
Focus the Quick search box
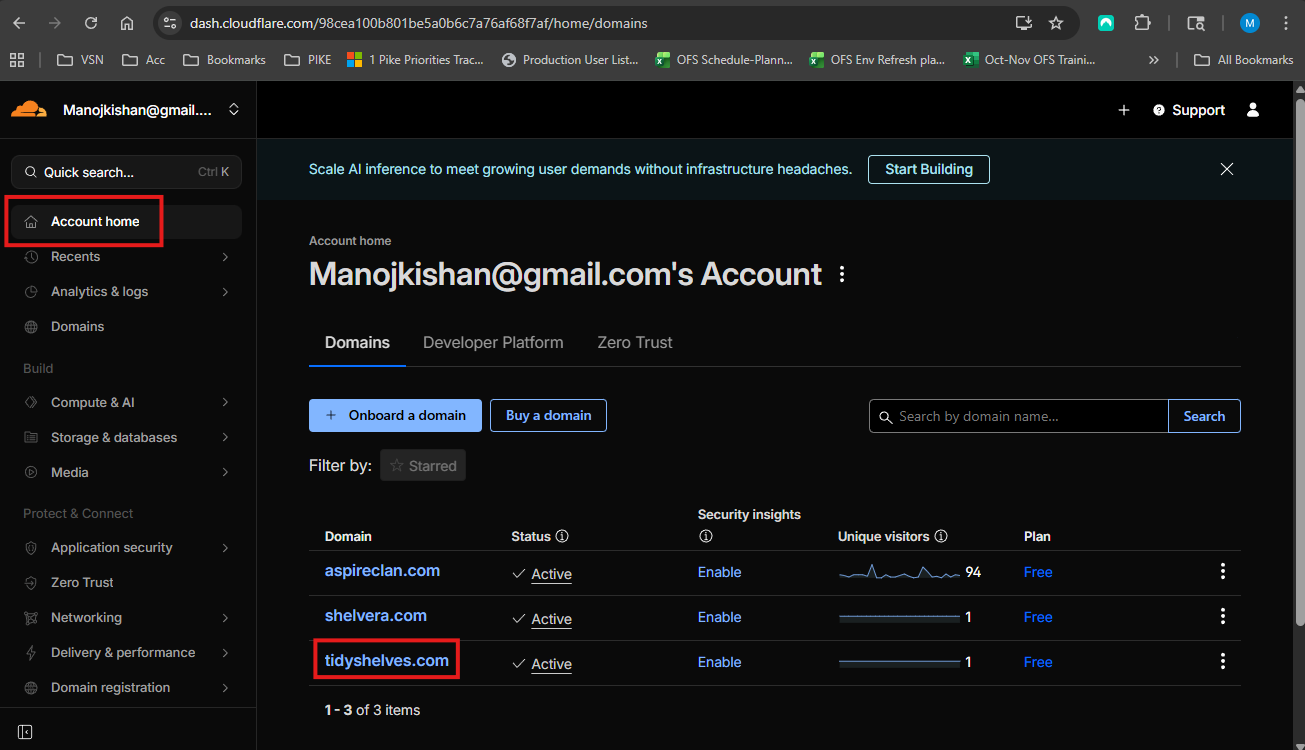coord(126,172)
